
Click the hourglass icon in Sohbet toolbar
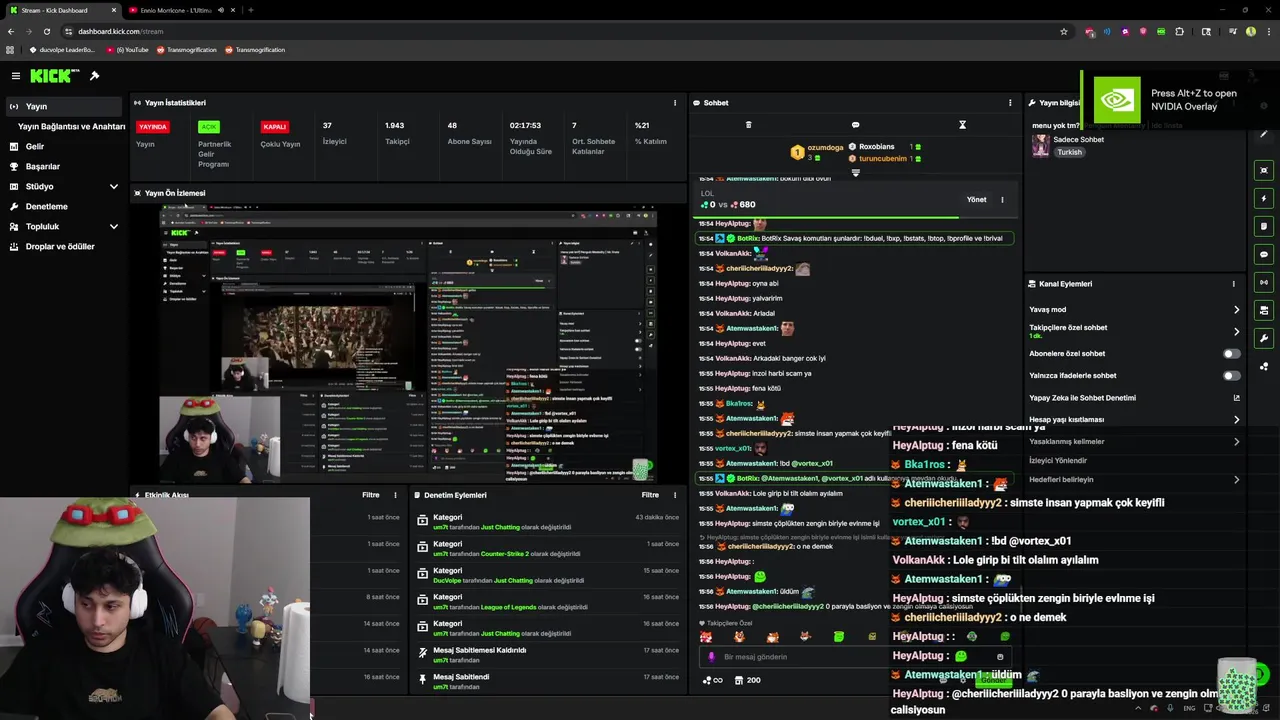(x=962, y=125)
